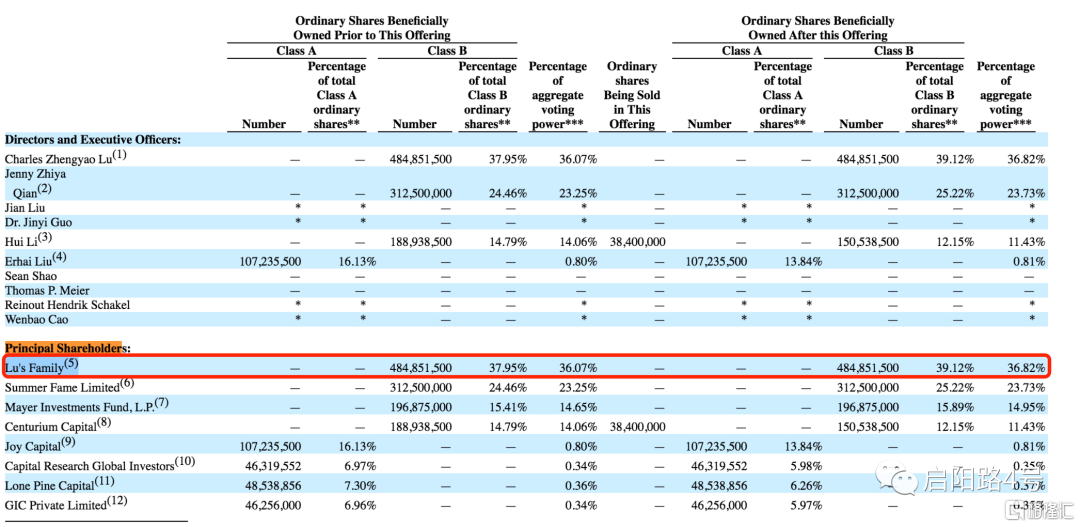Image resolution: width=1080 pixels, height=527 pixels.
Task: Select 38,400,000 in the Hui Li row
Action: point(637,242)
